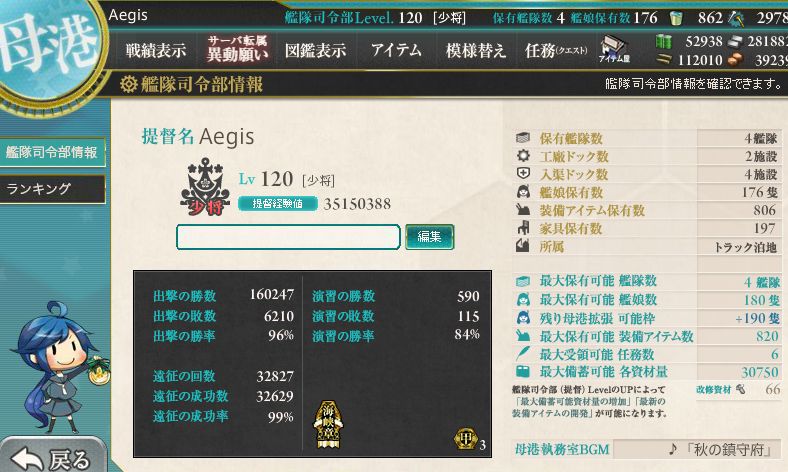The height and width of the screenshot is (472, 788).
Task: Click the gear icon beside 艦隊司令部情報
Action: [129, 84]
